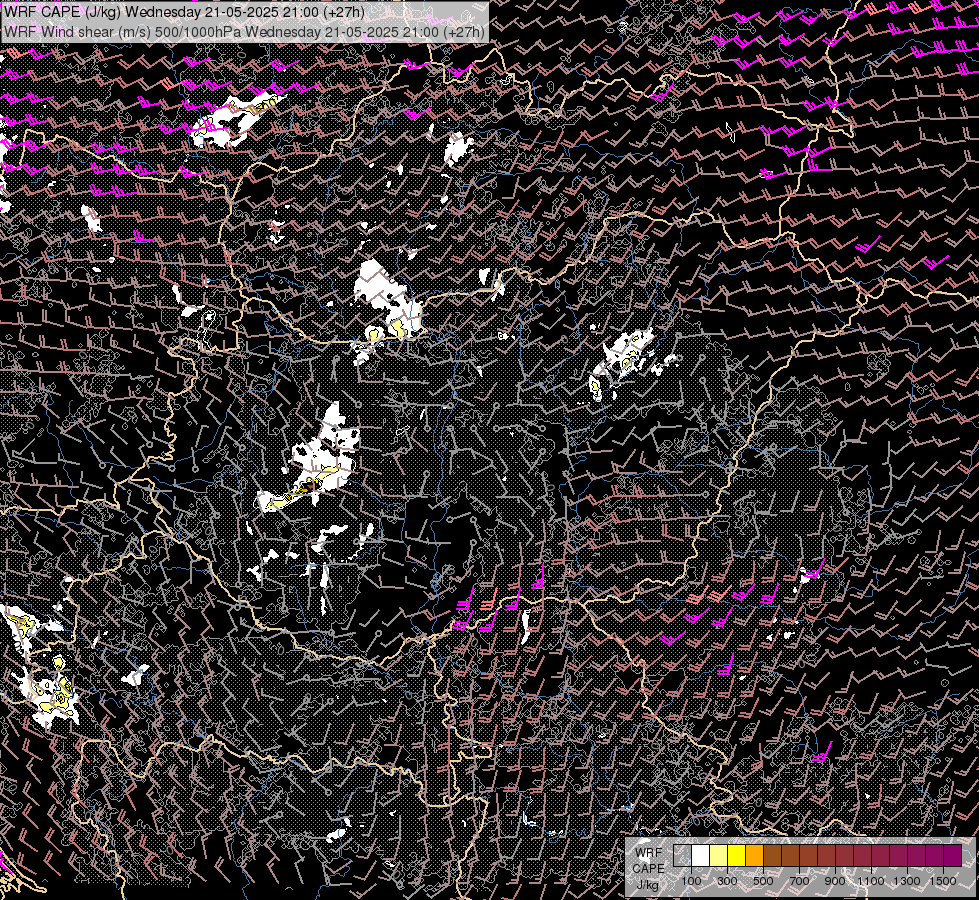
Task: Click the transparent first legend swatch
Action: coord(682,855)
